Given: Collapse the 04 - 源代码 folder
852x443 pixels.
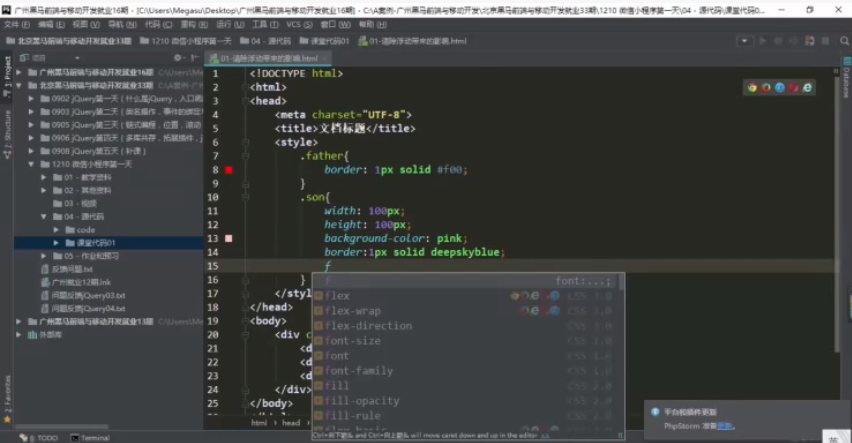Looking at the screenshot, I should (x=44, y=216).
